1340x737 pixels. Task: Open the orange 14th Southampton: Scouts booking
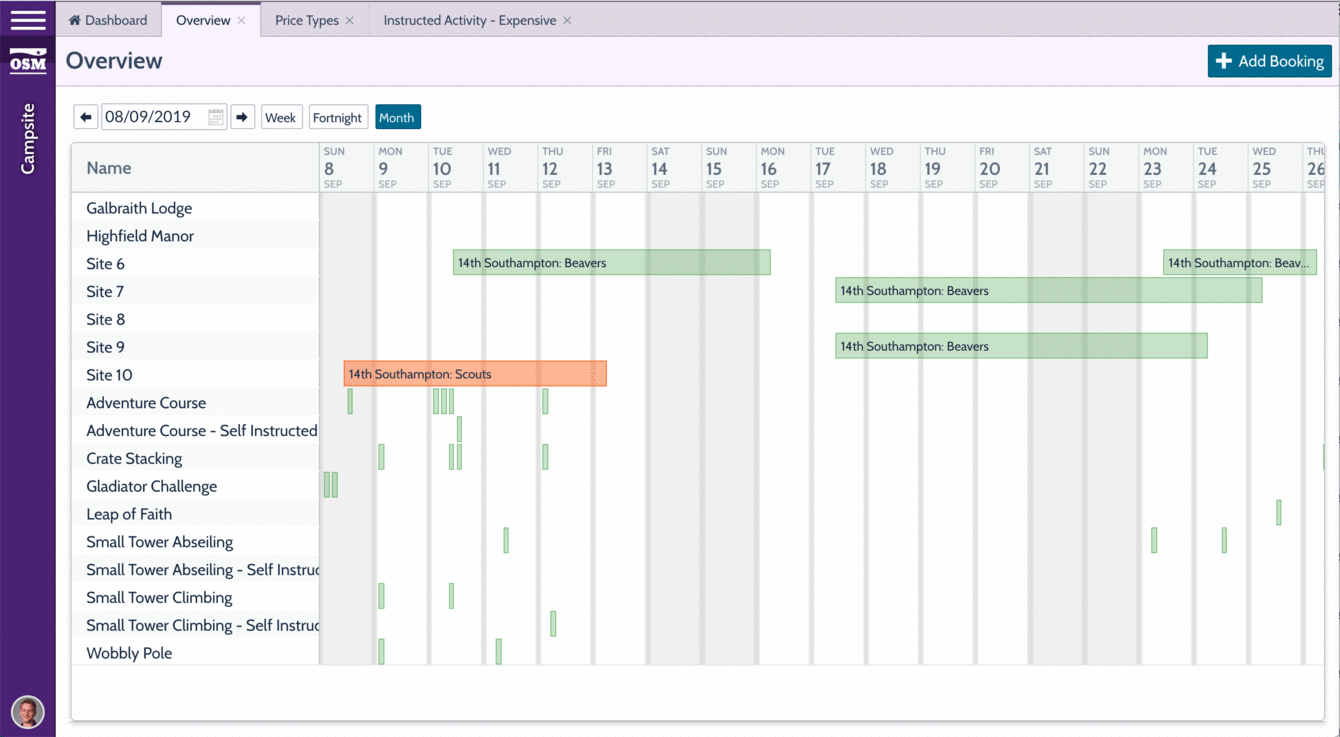[475, 374]
